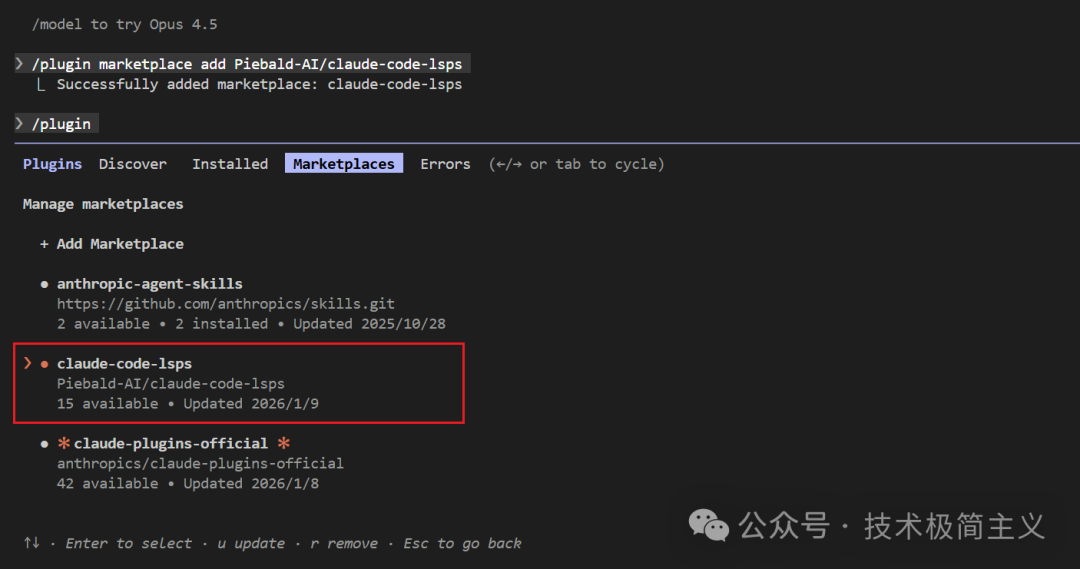Switch to the Discover tab
Image resolution: width=1080 pixels, height=569 pixels.
coord(132,164)
